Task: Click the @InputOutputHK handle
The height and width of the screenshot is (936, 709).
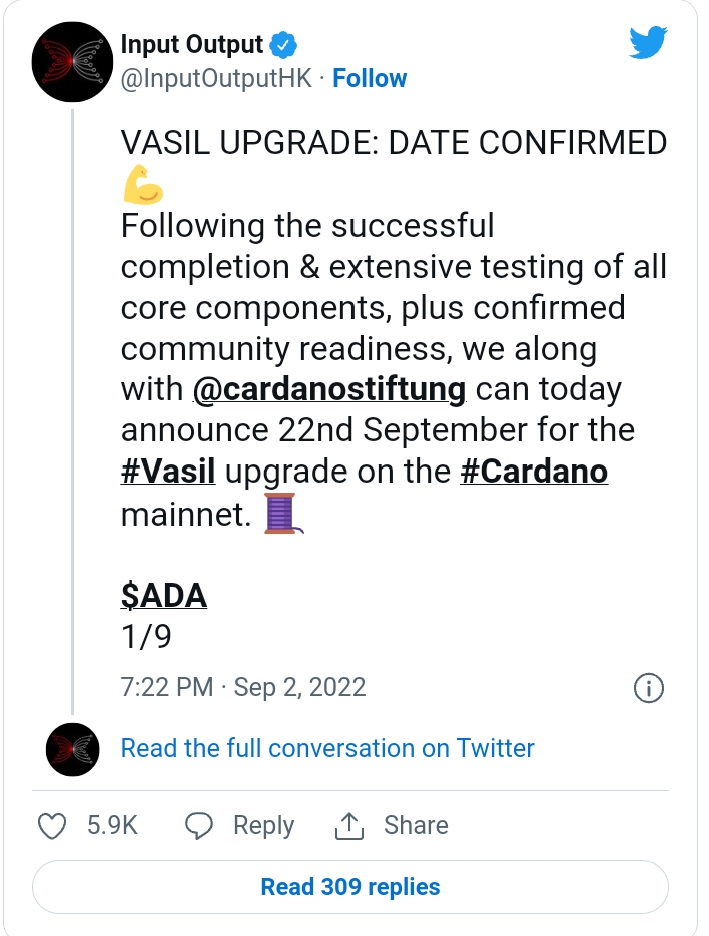Action: click(x=217, y=78)
